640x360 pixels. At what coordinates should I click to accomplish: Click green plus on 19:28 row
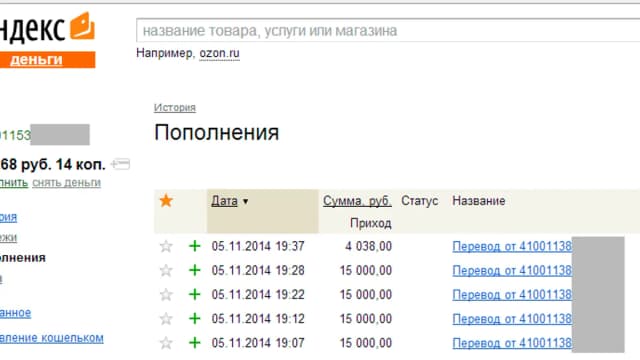(195, 270)
